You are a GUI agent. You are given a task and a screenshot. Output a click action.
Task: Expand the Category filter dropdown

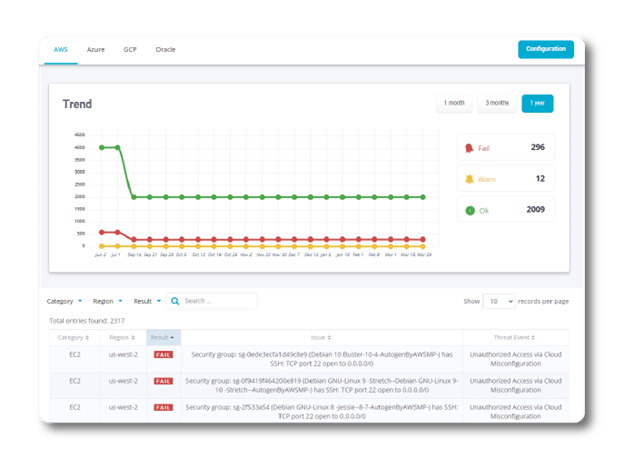64,301
